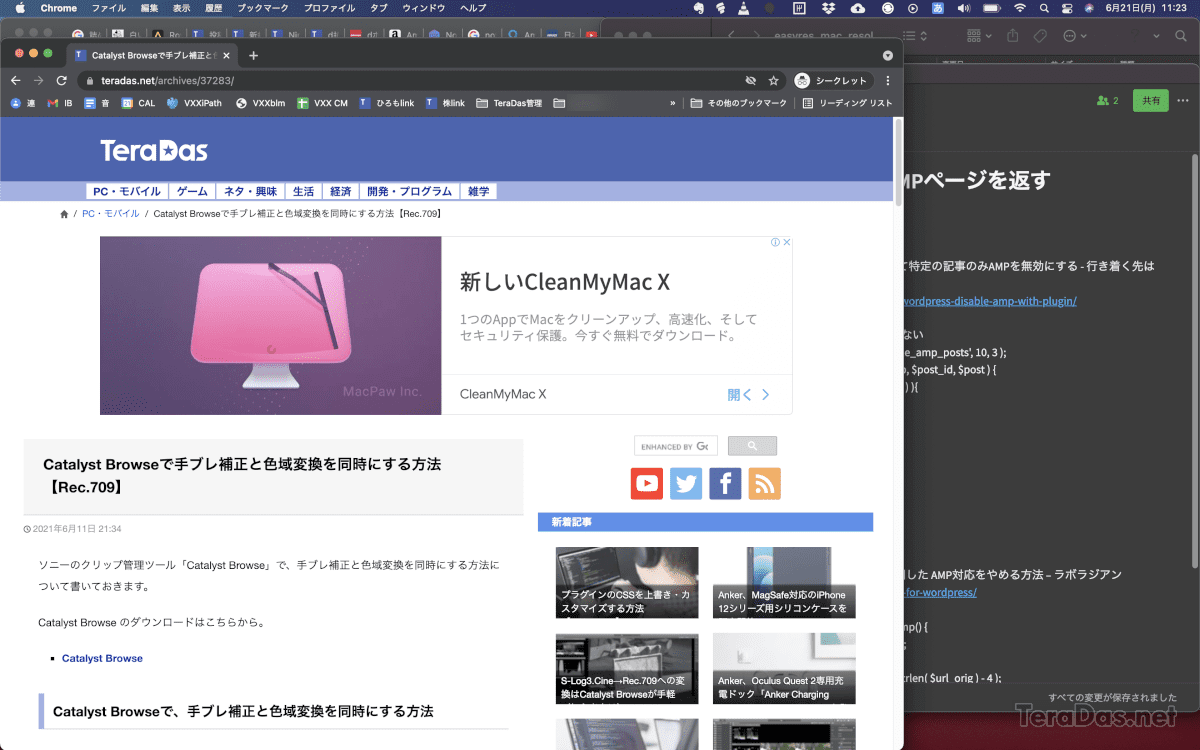The image size is (1200, 750).
Task: Open the VXX CM bookmark
Action: (x=322, y=103)
